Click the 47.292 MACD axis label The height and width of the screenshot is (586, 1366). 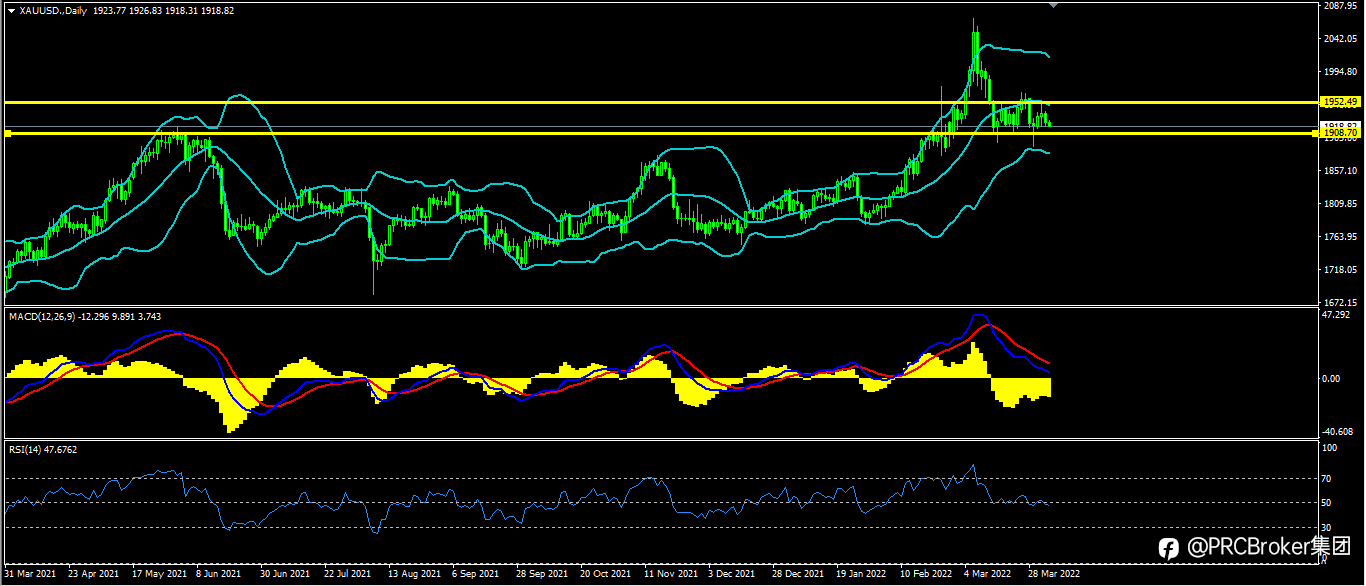click(x=1336, y=314)
